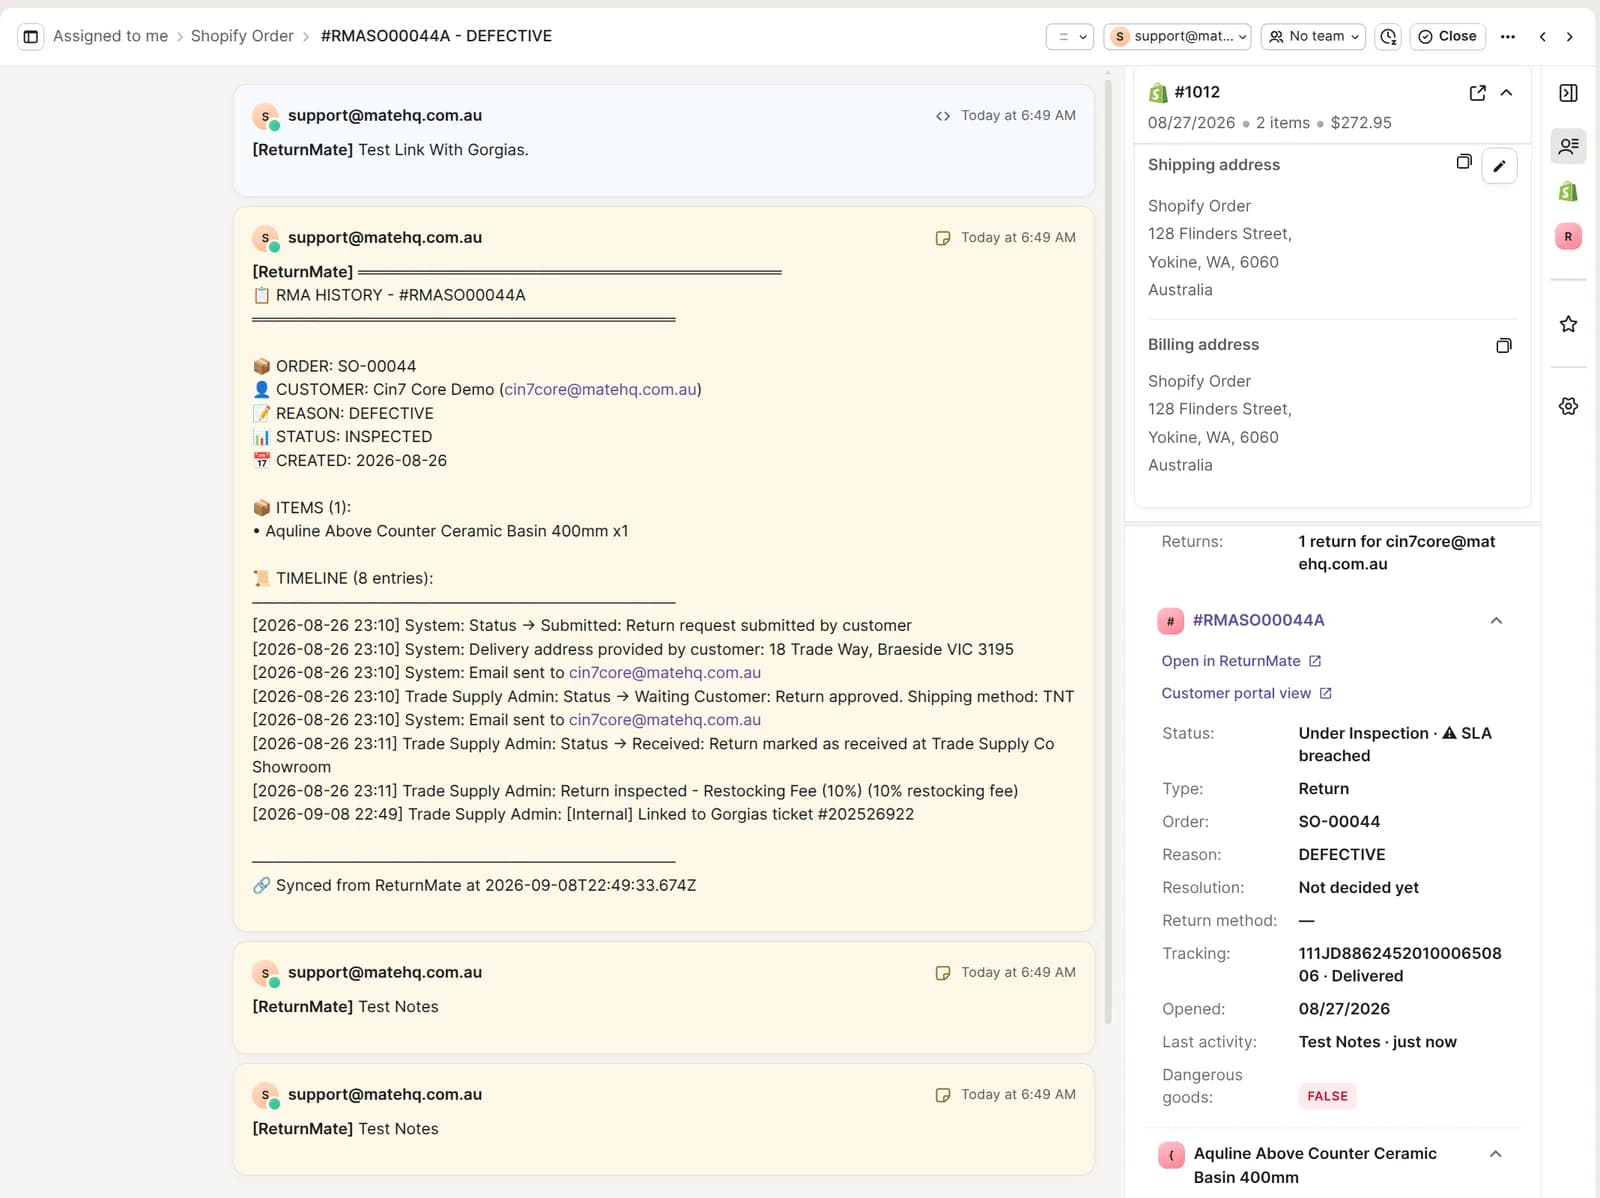Screen dimensions: 1600x1198
Task: Click the Linked to Gorgias ticket #202526922 entry
Action: point(583,815)
